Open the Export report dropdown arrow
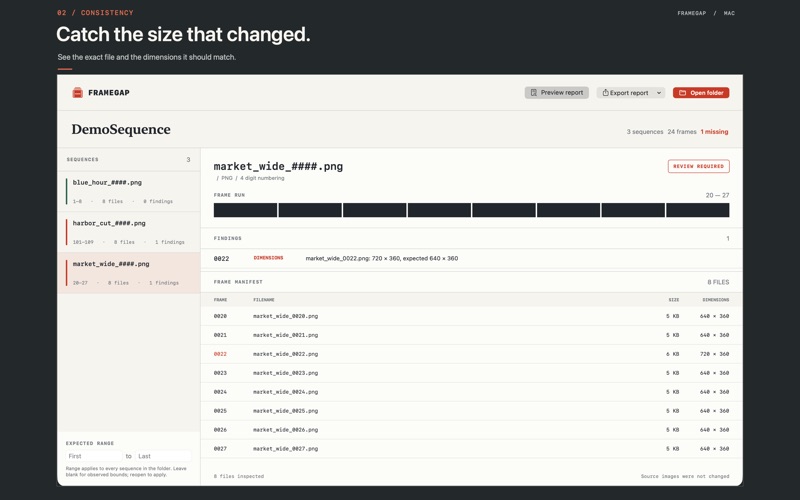 tap(659, 93)
